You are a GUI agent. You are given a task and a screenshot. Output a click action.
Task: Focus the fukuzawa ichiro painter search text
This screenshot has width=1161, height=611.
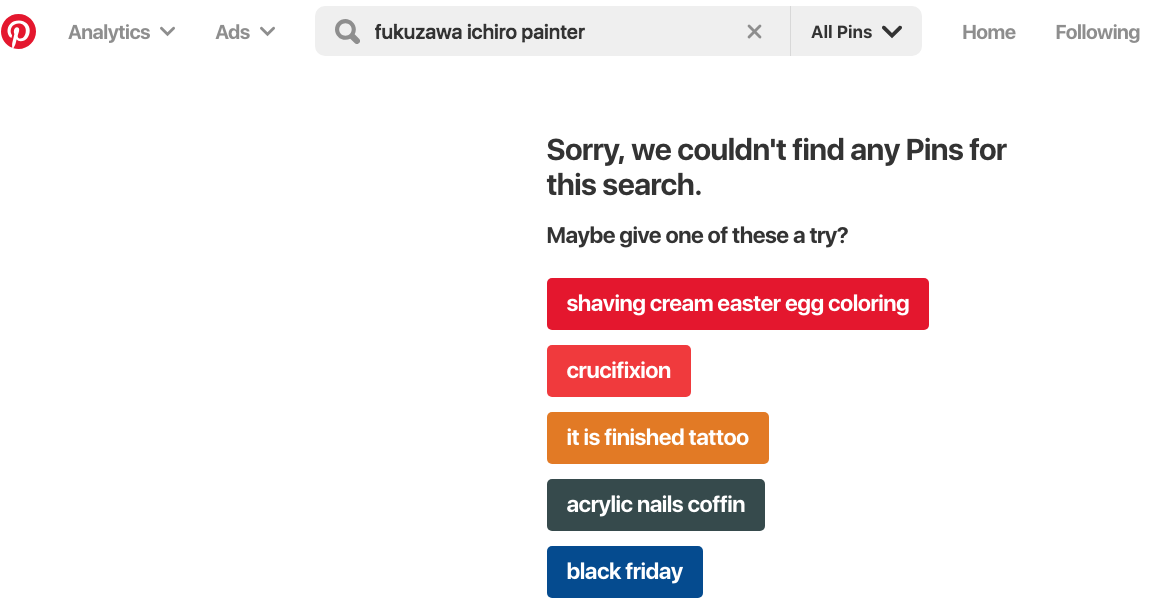(479, 32)
